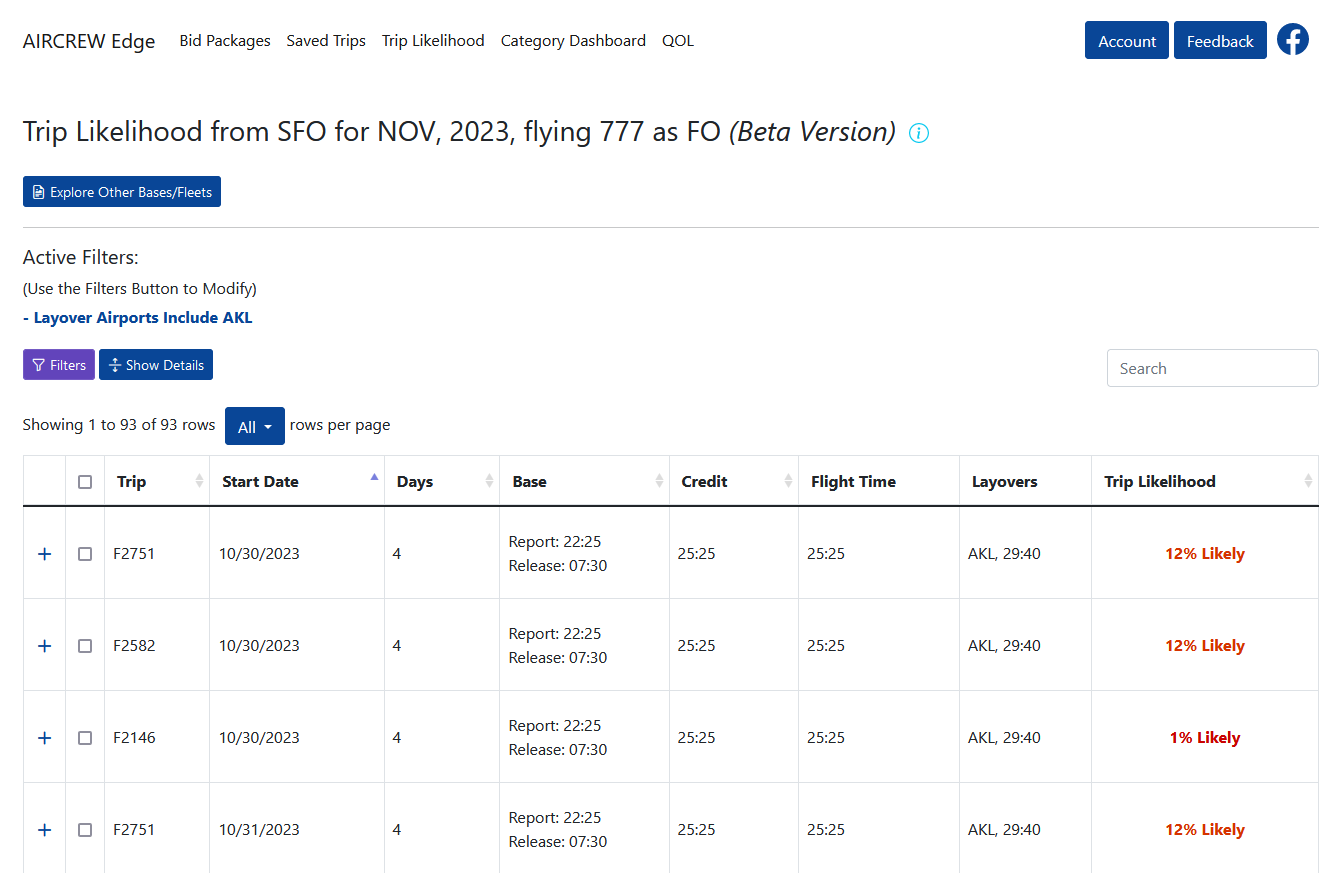The height and width of the screenshot is (873, 1341).
Task: Check the box for trip F2751 on 10/31/2023
Action: [x=85, y=830]
